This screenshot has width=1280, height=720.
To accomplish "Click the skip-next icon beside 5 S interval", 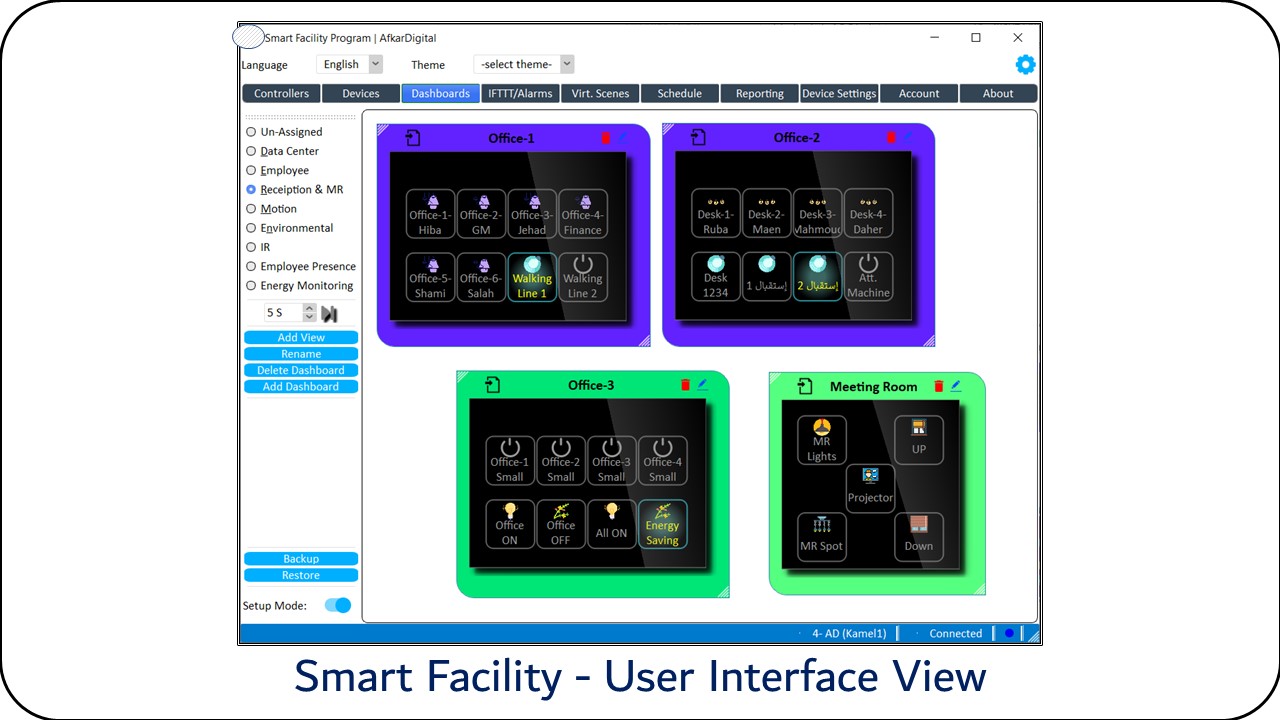I will pos(329,313).
